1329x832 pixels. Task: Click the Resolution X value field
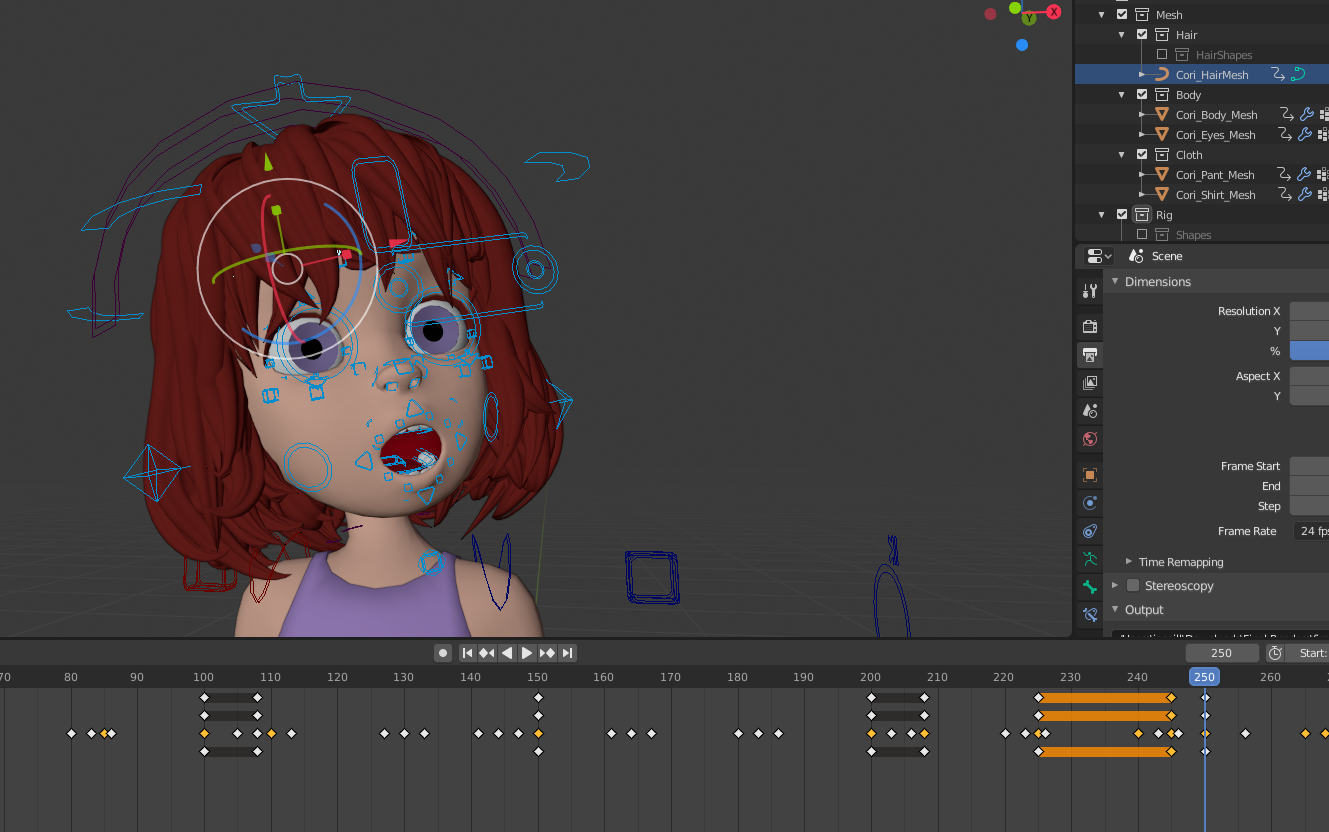(x=1309, y=311)
